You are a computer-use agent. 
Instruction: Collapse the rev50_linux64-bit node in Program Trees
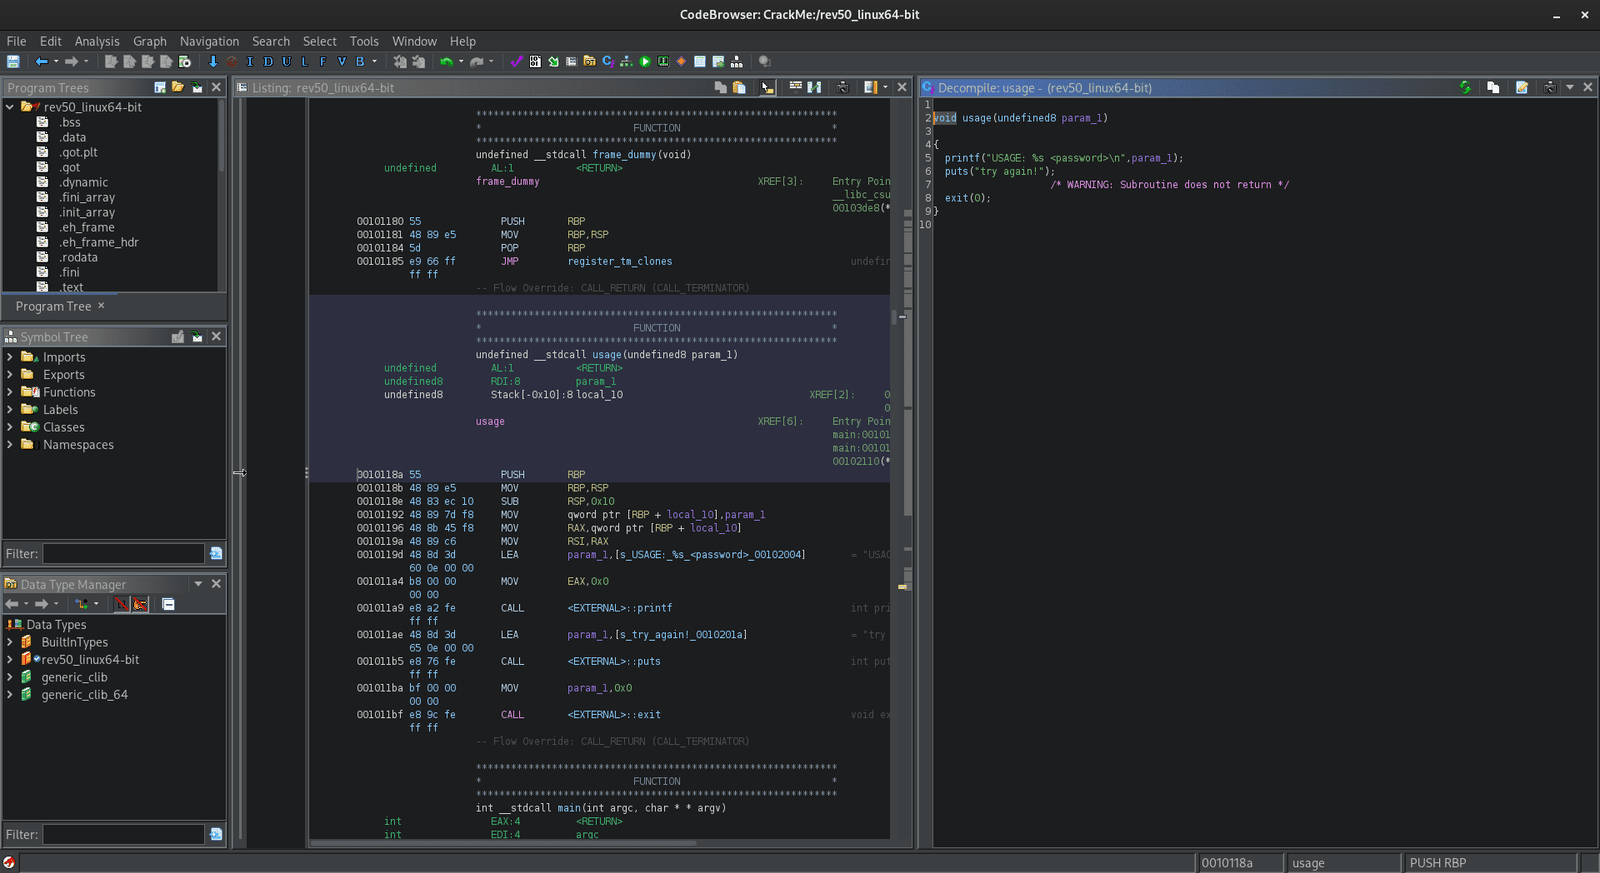10,107
